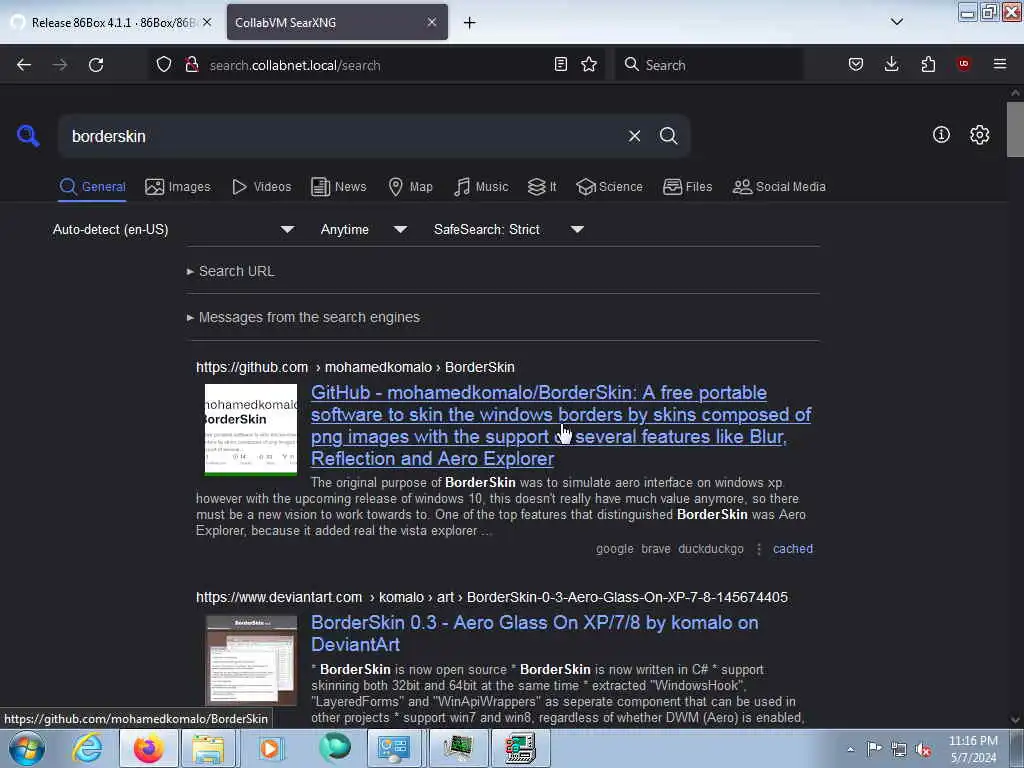Image resolution: width=1024 pixels, height=768 pixels.
Task: Open the Auto-detect (en-US) language dropdown
Action: click(x=173, y=229)
